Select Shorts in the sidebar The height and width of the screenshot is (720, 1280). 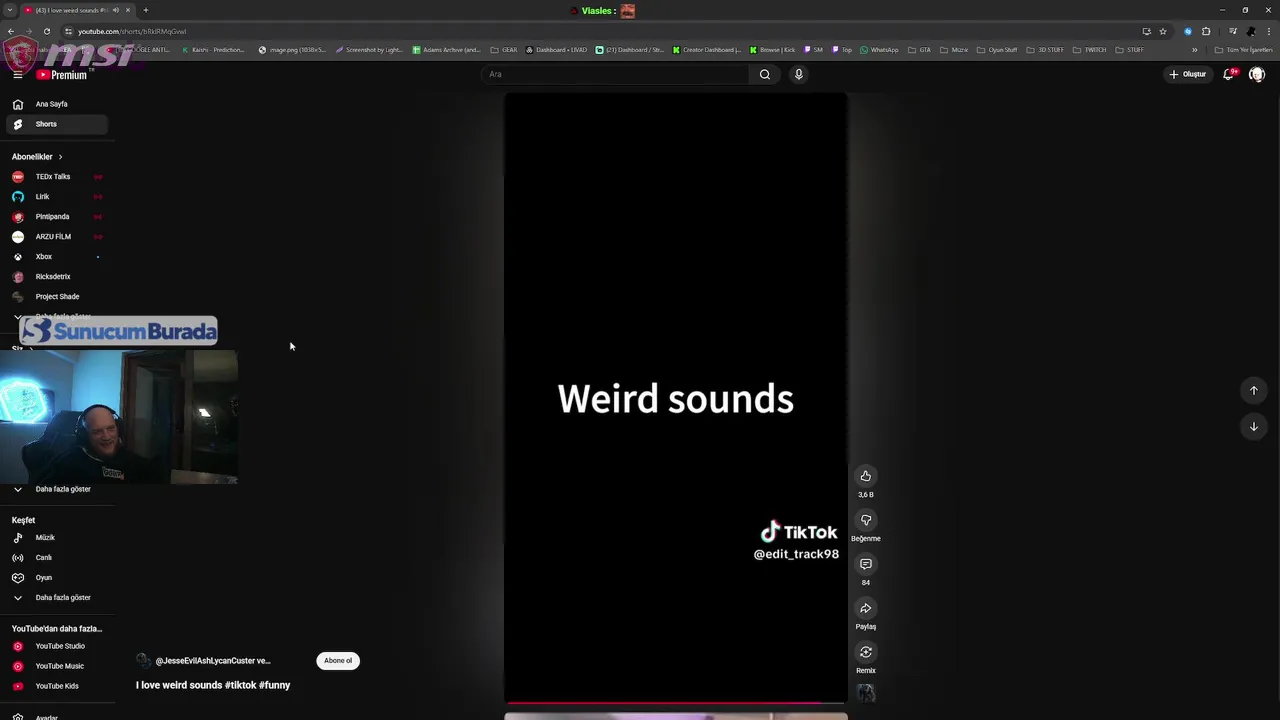coord(58,124)
